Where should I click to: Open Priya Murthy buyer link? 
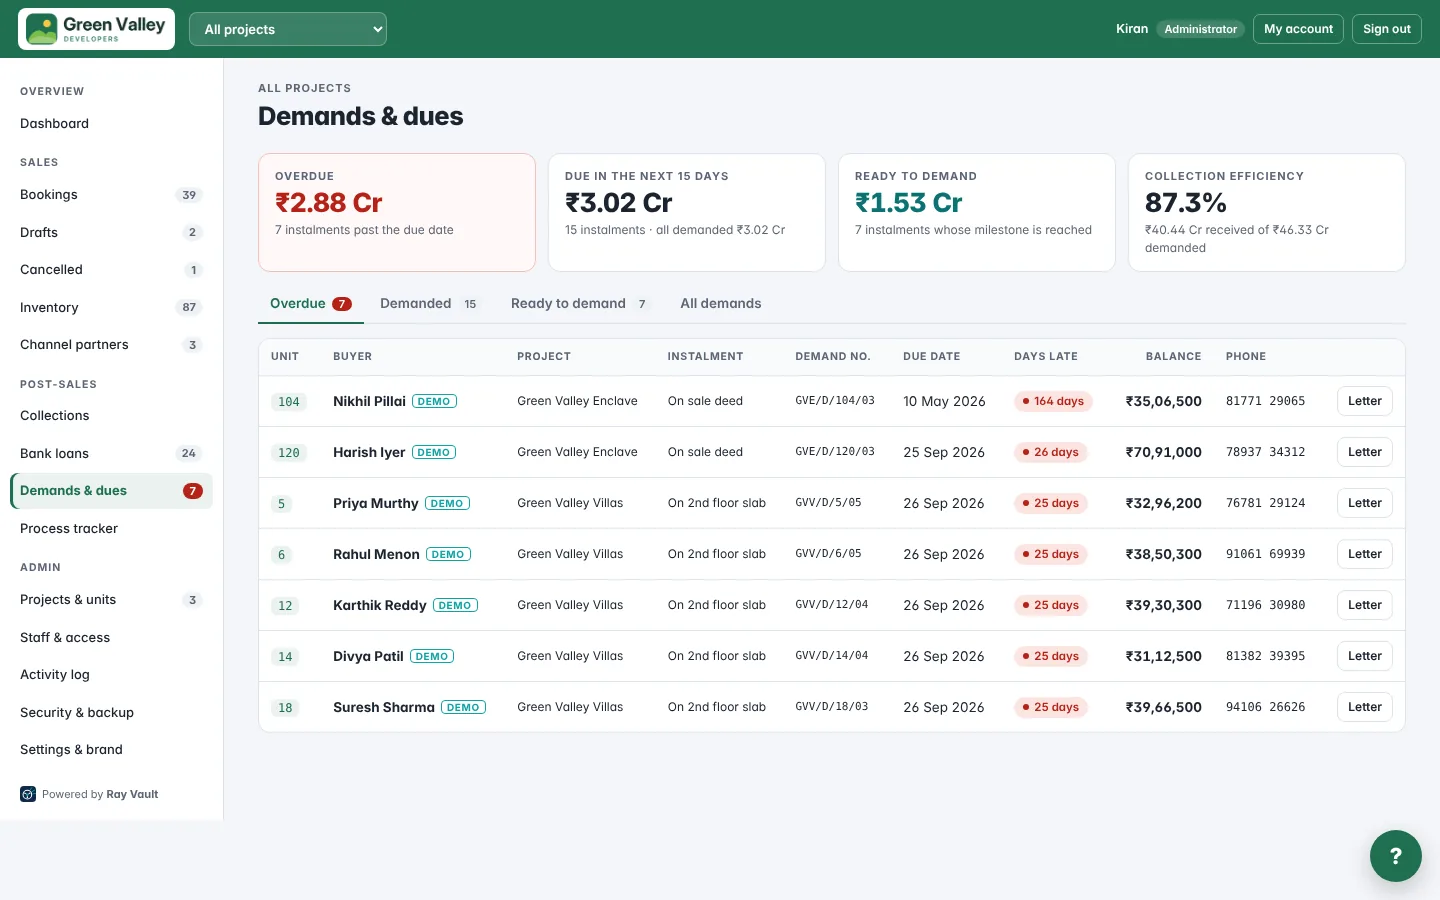[x=376, y=503]
